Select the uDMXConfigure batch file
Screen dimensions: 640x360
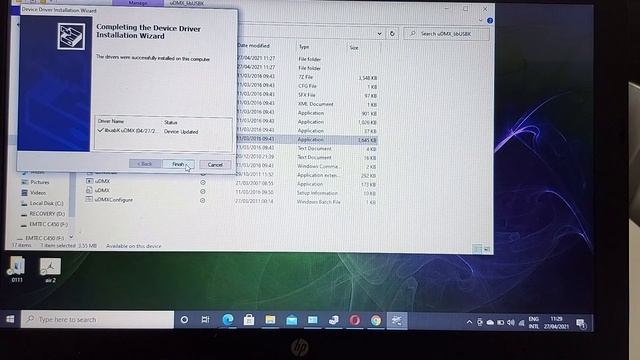coord(113,200)
